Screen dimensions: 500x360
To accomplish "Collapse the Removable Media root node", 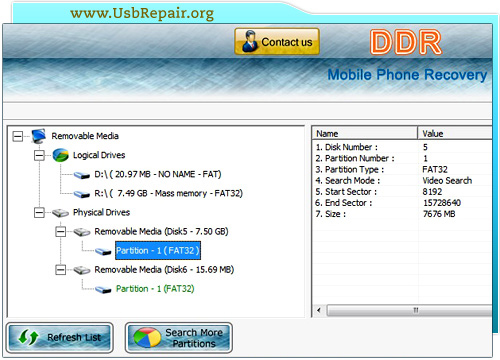I will 18,136.
